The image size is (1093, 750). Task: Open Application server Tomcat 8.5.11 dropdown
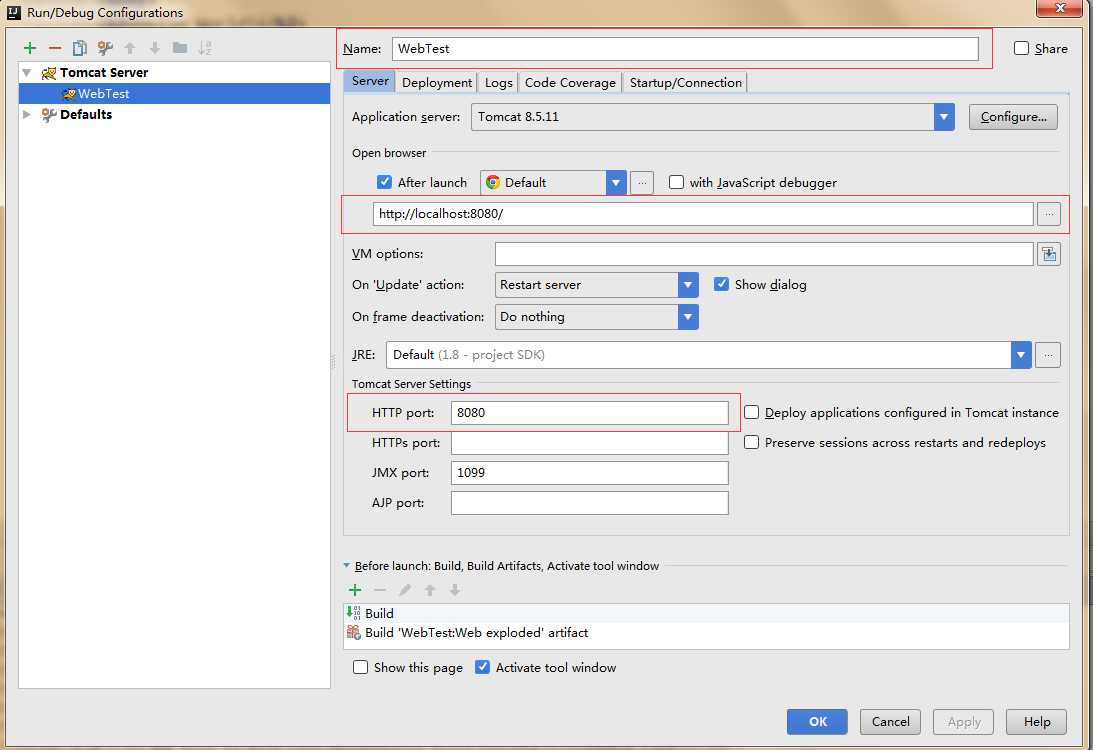click(712, 117)
